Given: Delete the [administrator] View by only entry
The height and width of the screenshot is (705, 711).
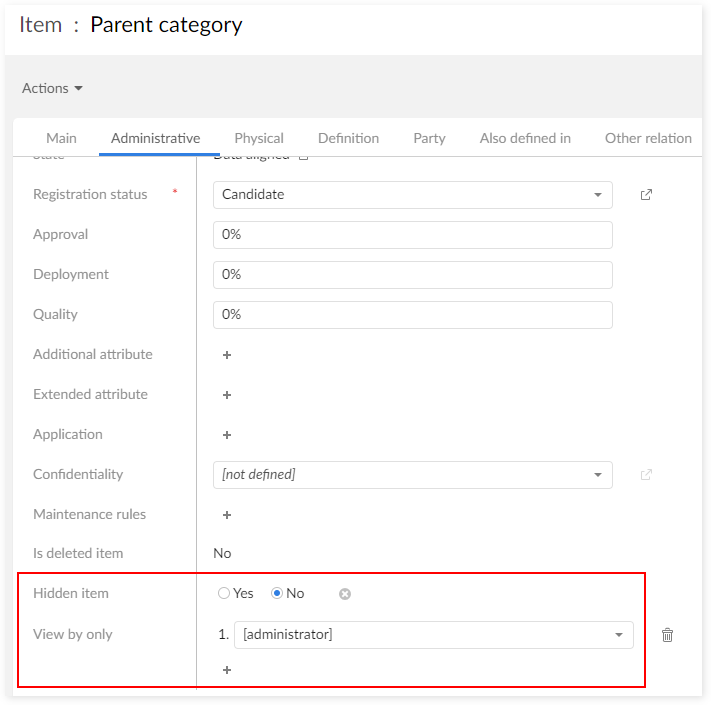Looking at the screenshot, I should click(667, 635).
